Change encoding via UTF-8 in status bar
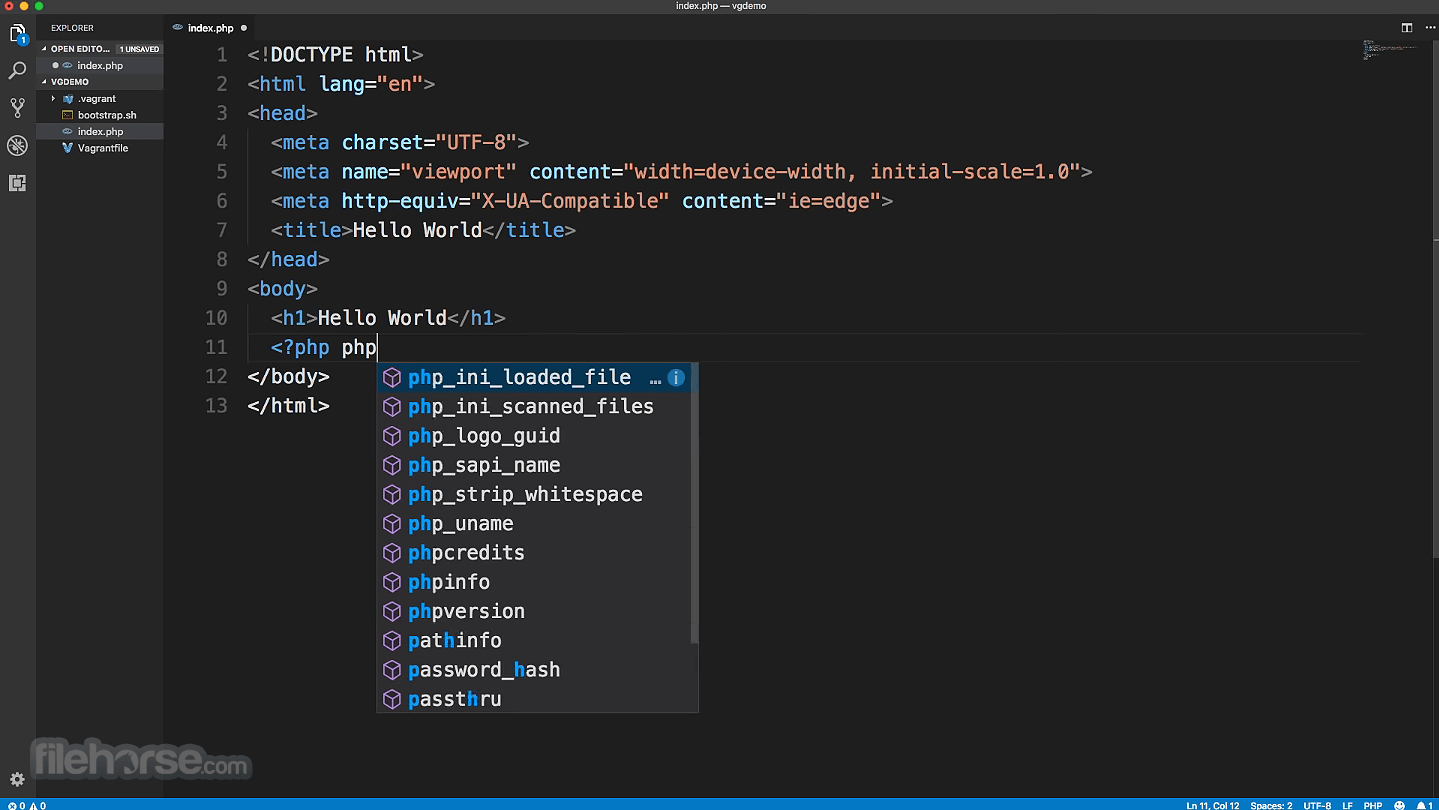The width and height of the screenshot is (1439, 810). (x=1317, y=805)
